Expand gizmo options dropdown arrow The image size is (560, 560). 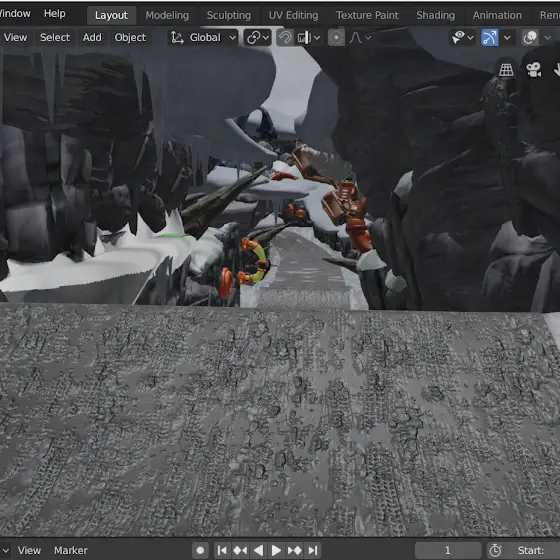click(x=507, y=38)
